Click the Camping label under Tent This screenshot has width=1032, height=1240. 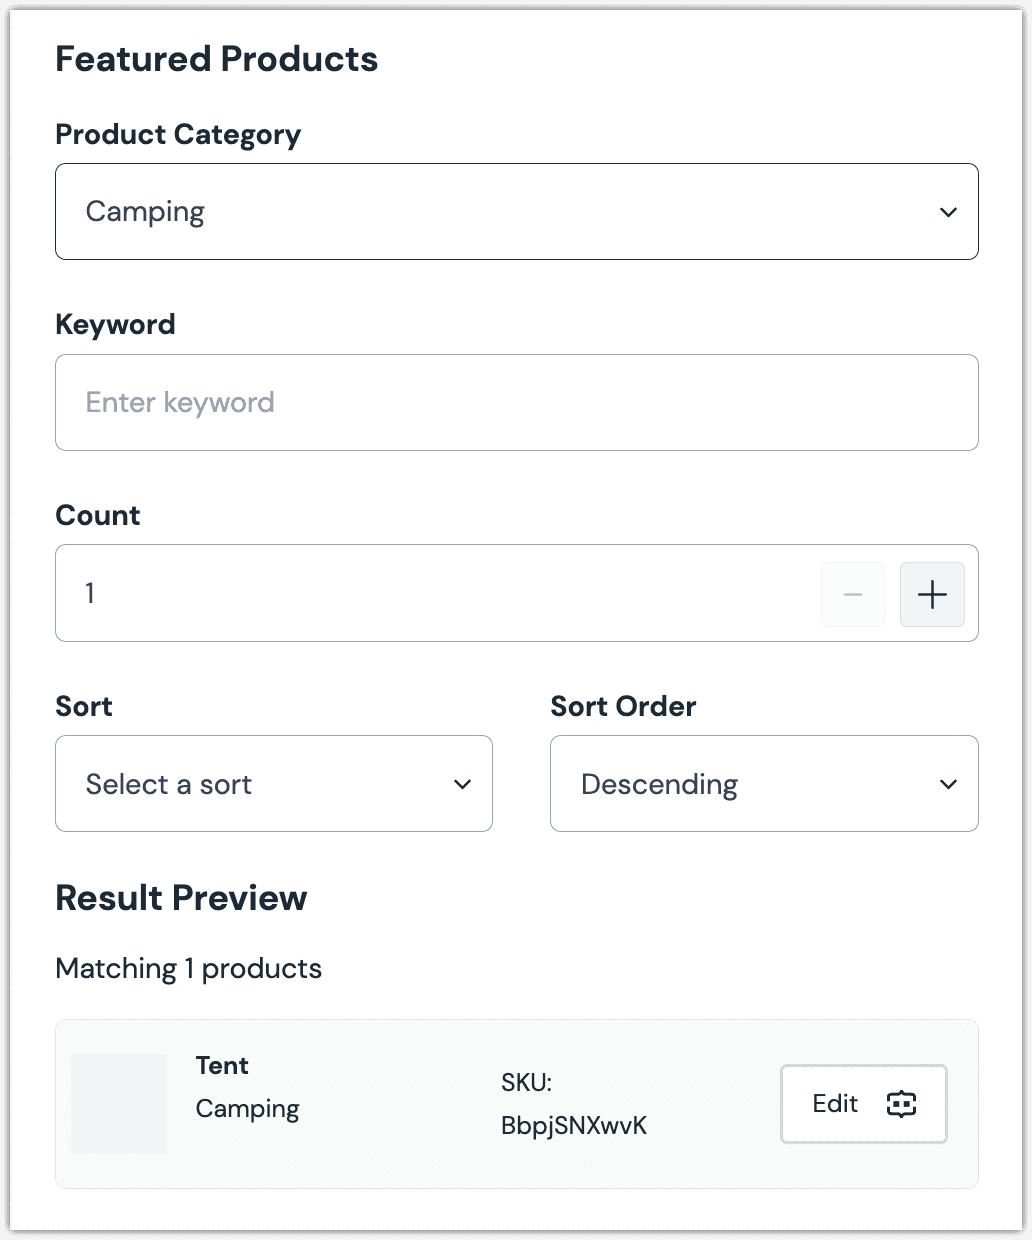(x=247, y=1109)
